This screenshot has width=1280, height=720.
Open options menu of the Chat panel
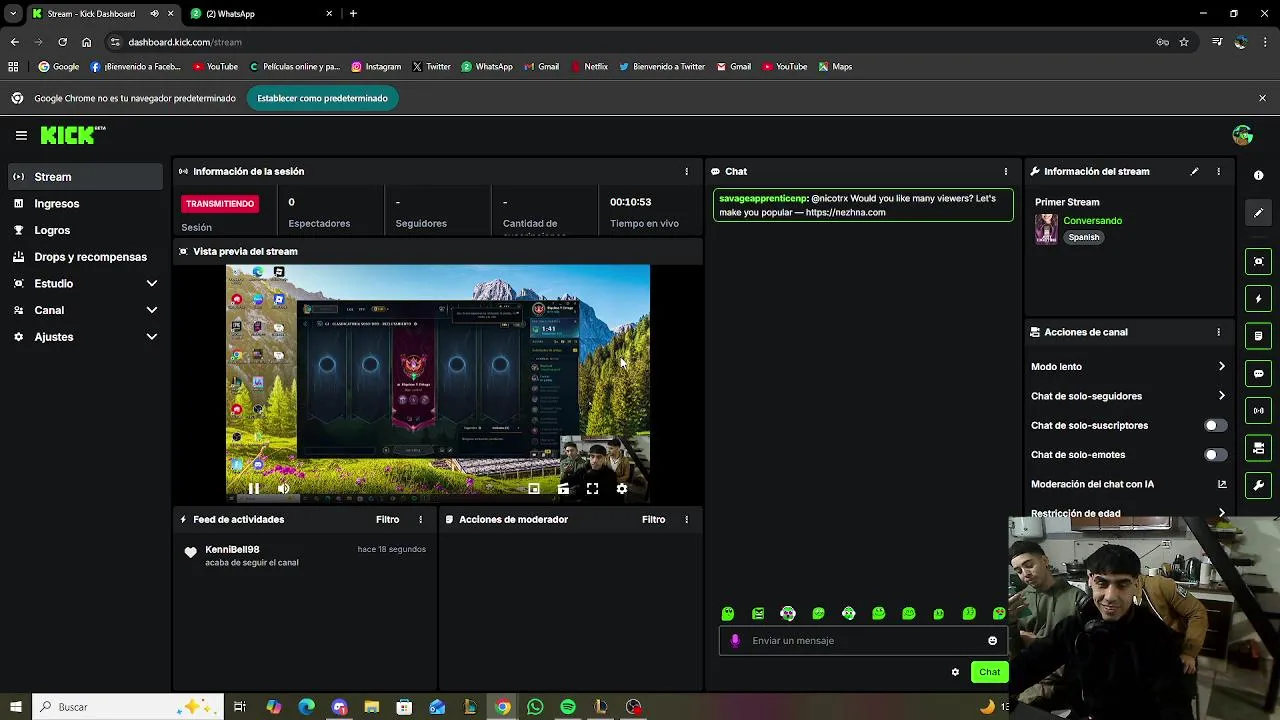(x=1006, y=171)
